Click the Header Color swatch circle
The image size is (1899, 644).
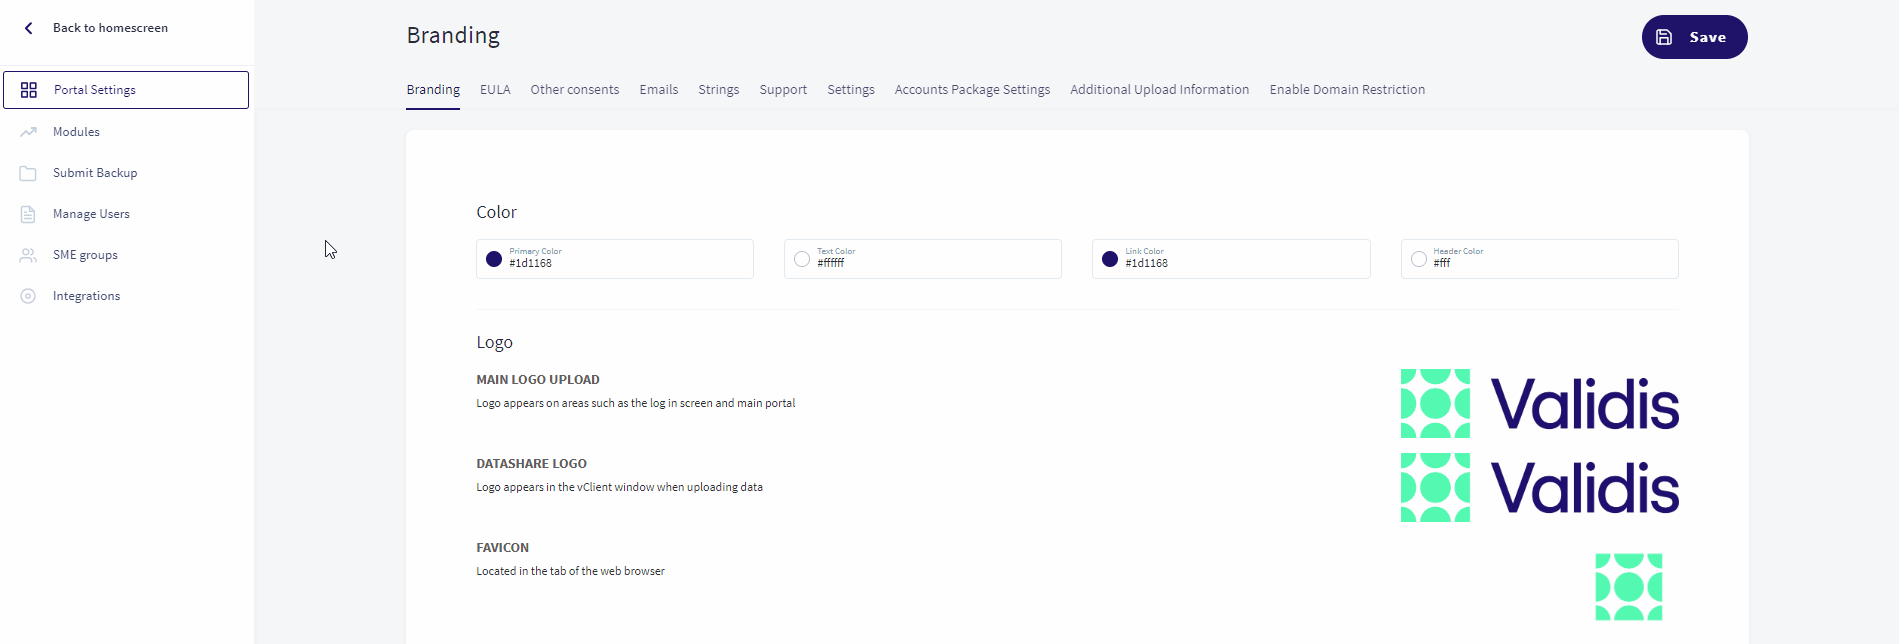1419,259
